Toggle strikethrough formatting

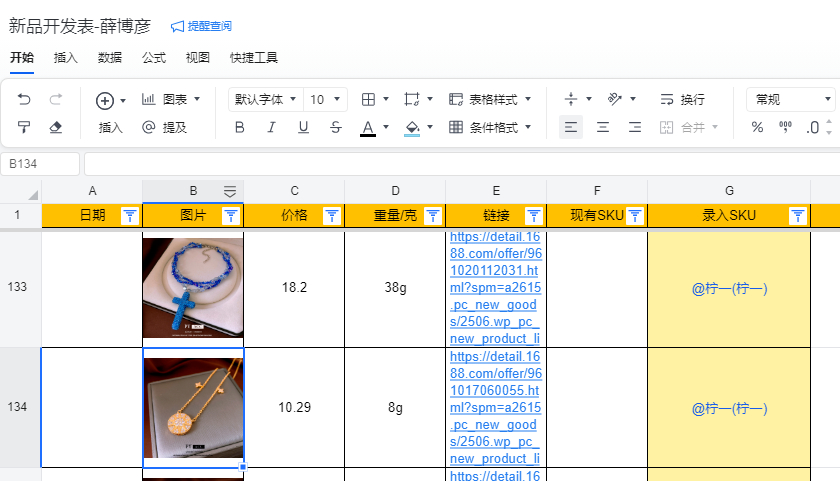335,127
